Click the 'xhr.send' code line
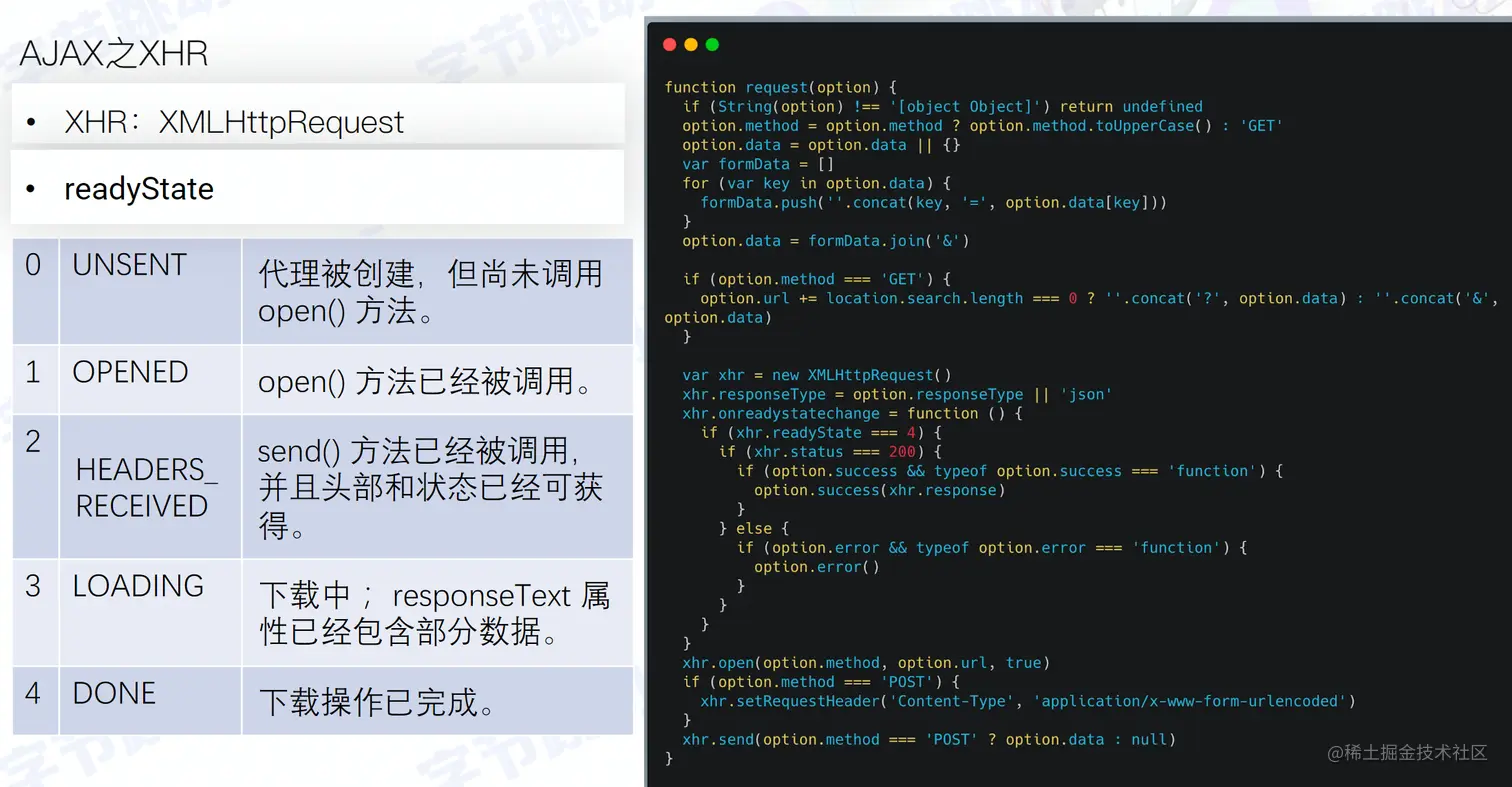1512x787 pixels. tap(929, 740)
